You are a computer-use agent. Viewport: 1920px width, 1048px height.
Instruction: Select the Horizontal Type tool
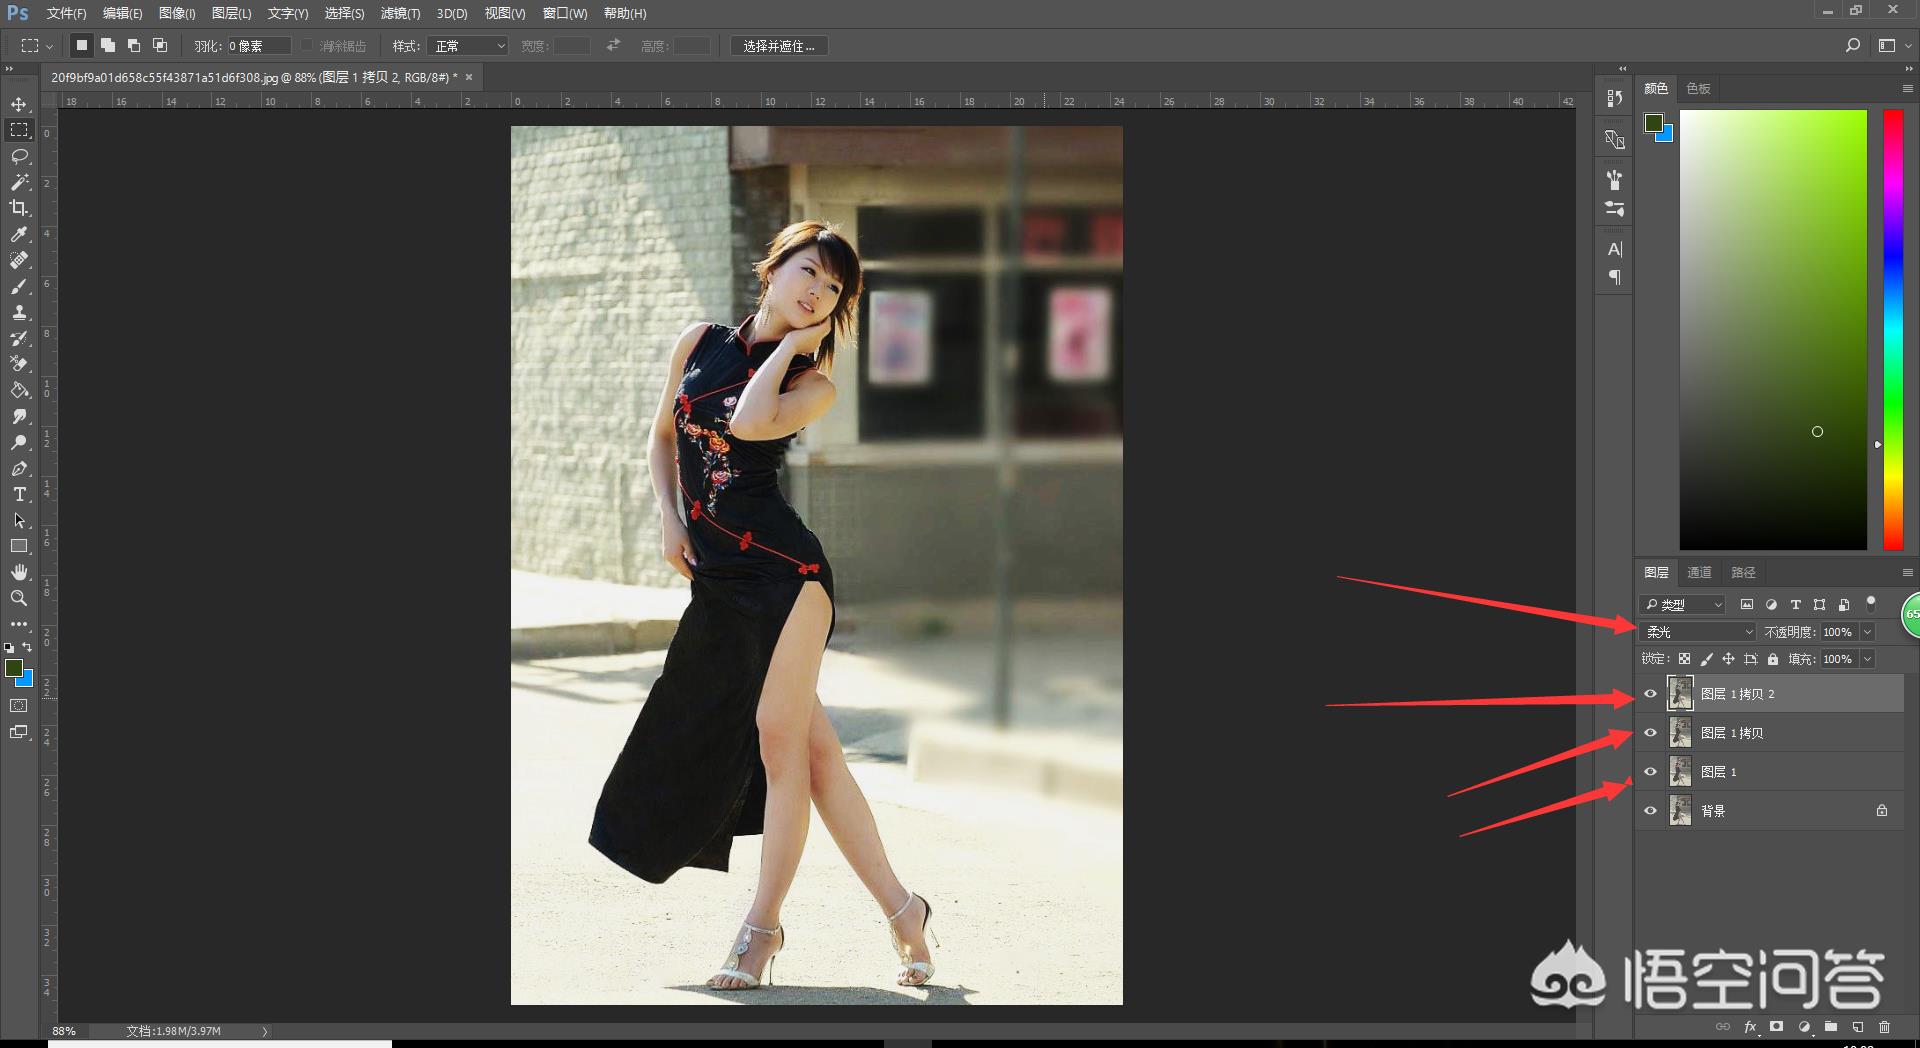[19, 494]
